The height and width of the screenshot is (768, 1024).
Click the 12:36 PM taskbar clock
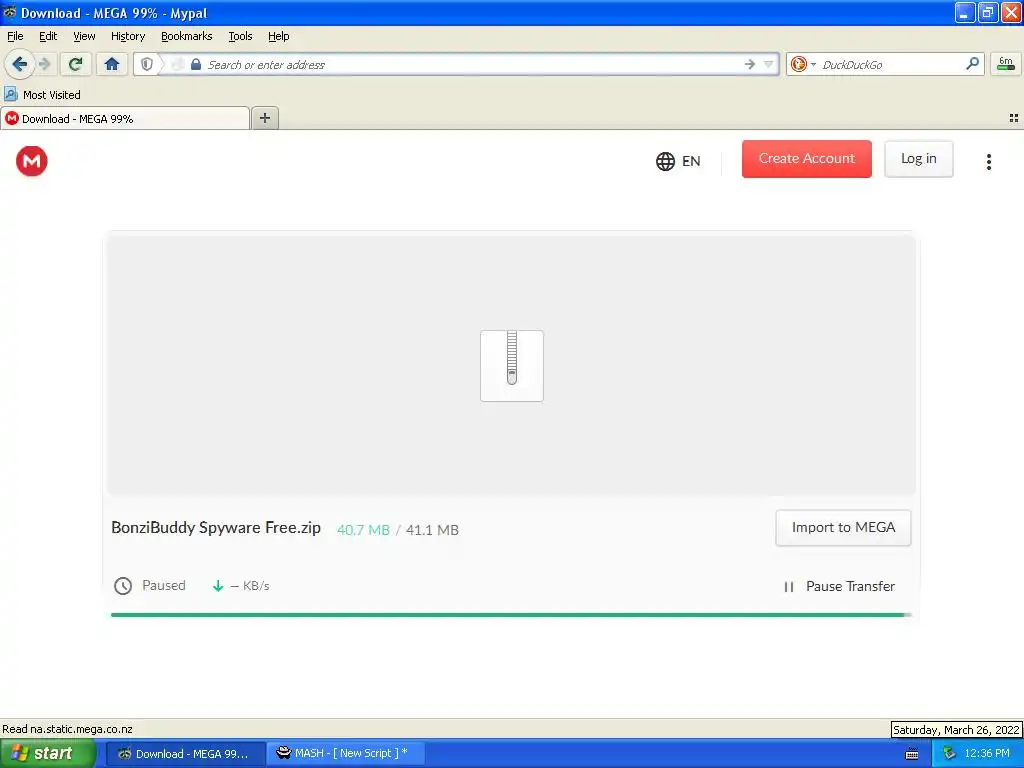(987, 754)
